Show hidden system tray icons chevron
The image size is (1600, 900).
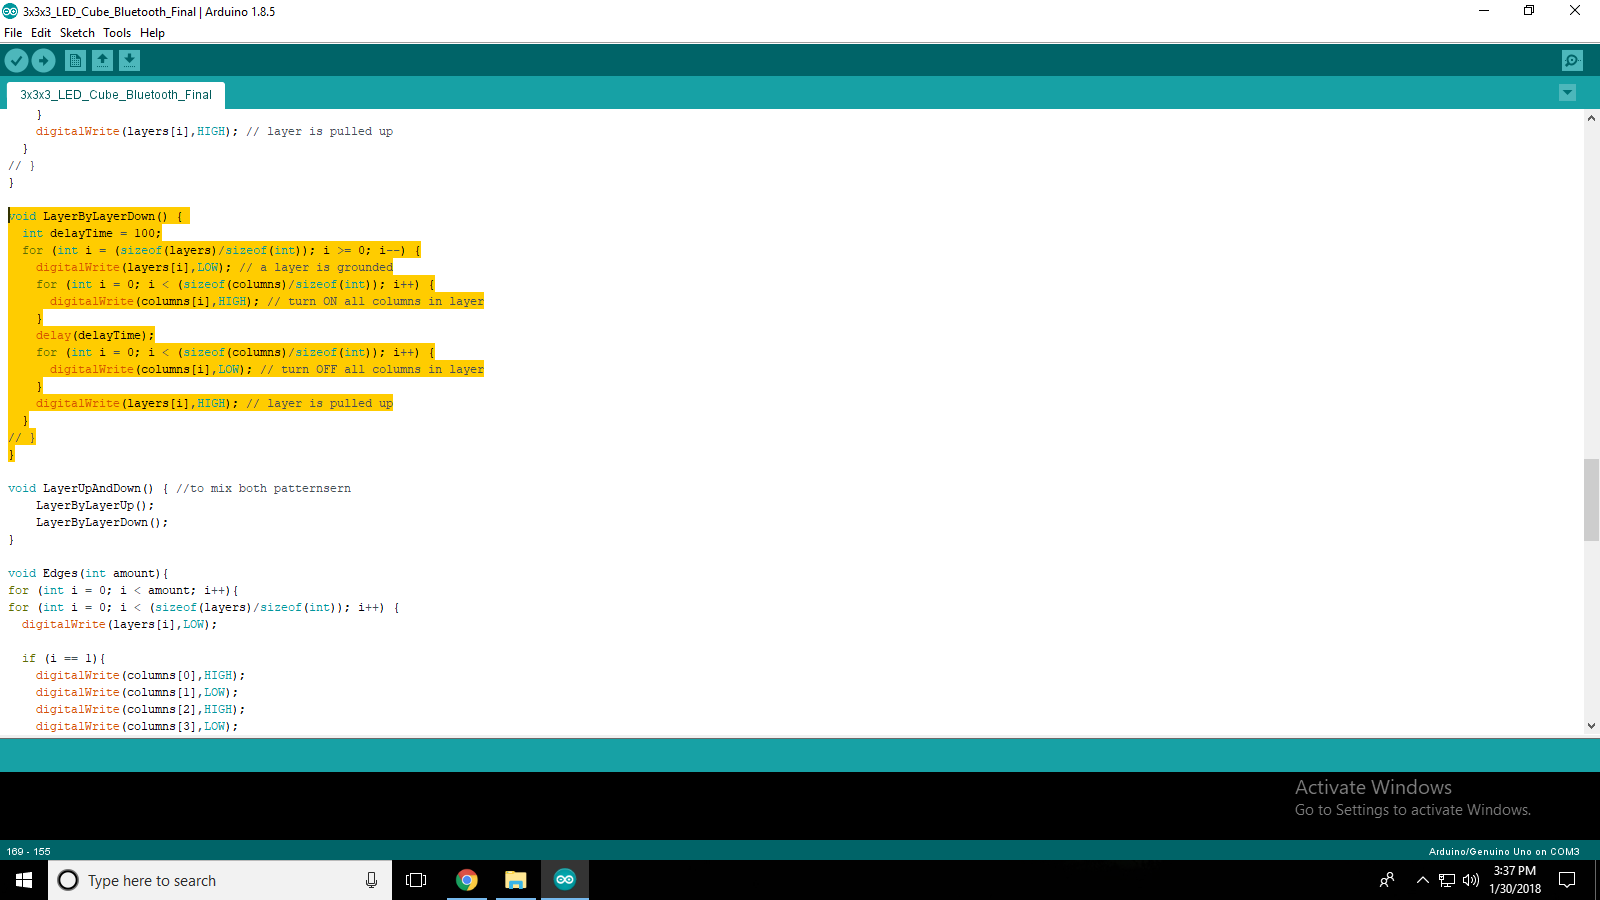[x=1422, y=880]
